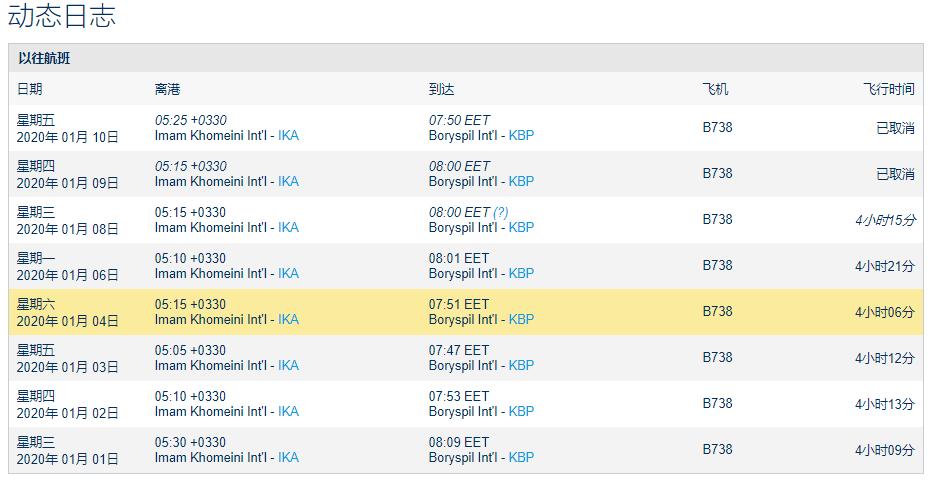Click the KBP link for 10 January flight
Viewport: 930px width, 485px height.
click(521, 135)
